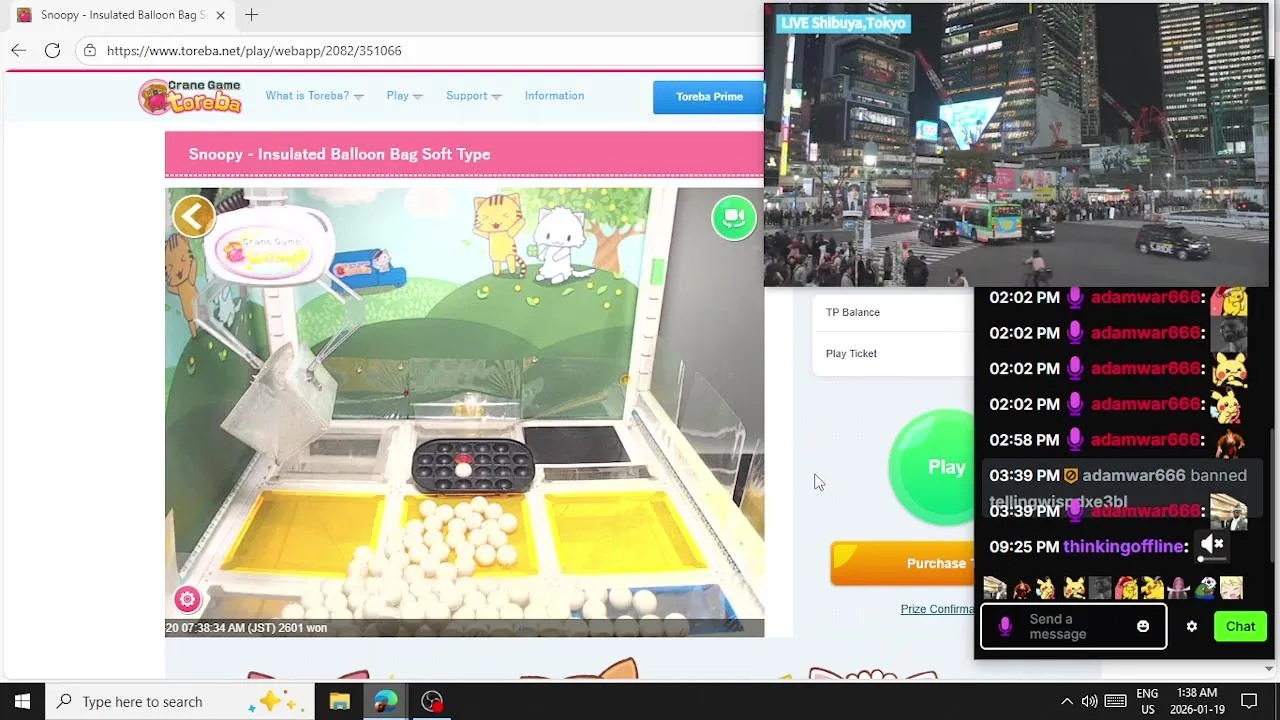This screenshot has width=1280, height=720.
Task: Select the gray portrait emote
Action: [x=1100, y=588]
